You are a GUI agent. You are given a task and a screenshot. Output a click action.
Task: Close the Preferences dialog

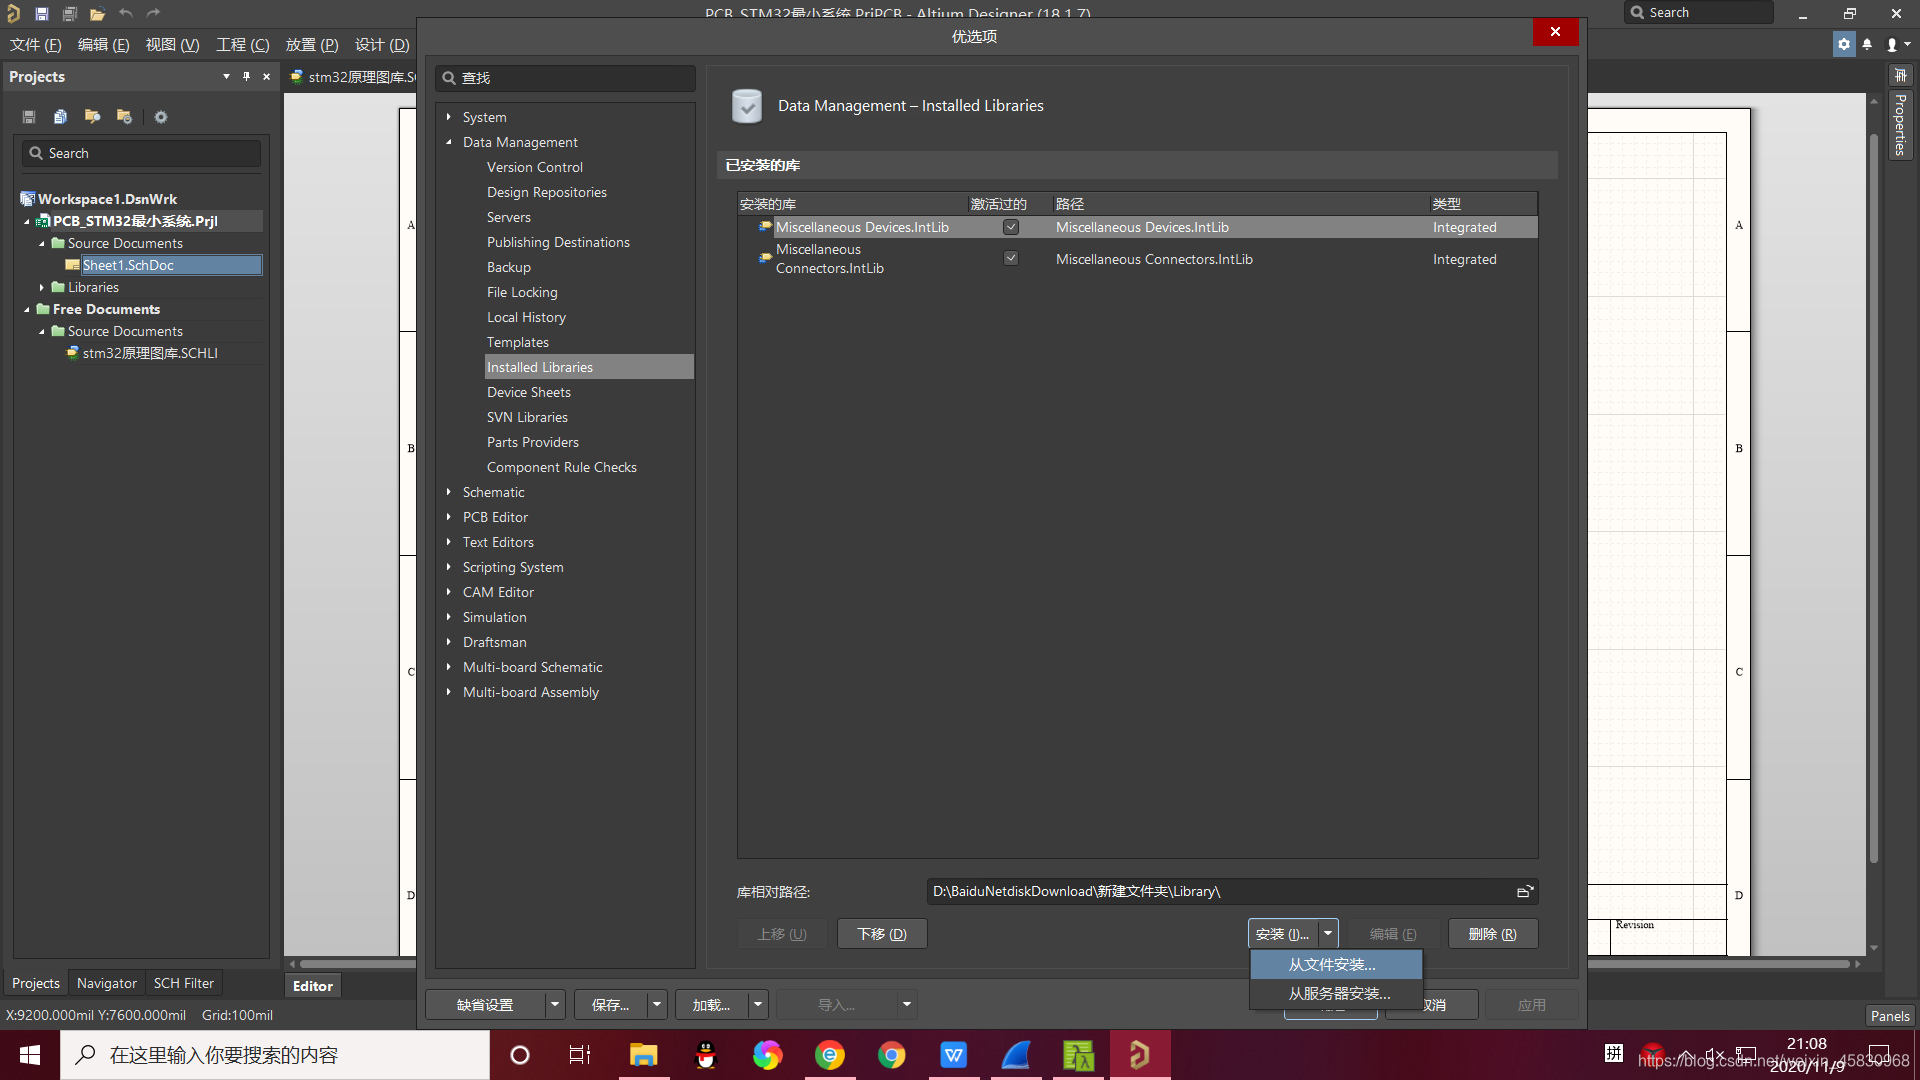[1555, 32]
